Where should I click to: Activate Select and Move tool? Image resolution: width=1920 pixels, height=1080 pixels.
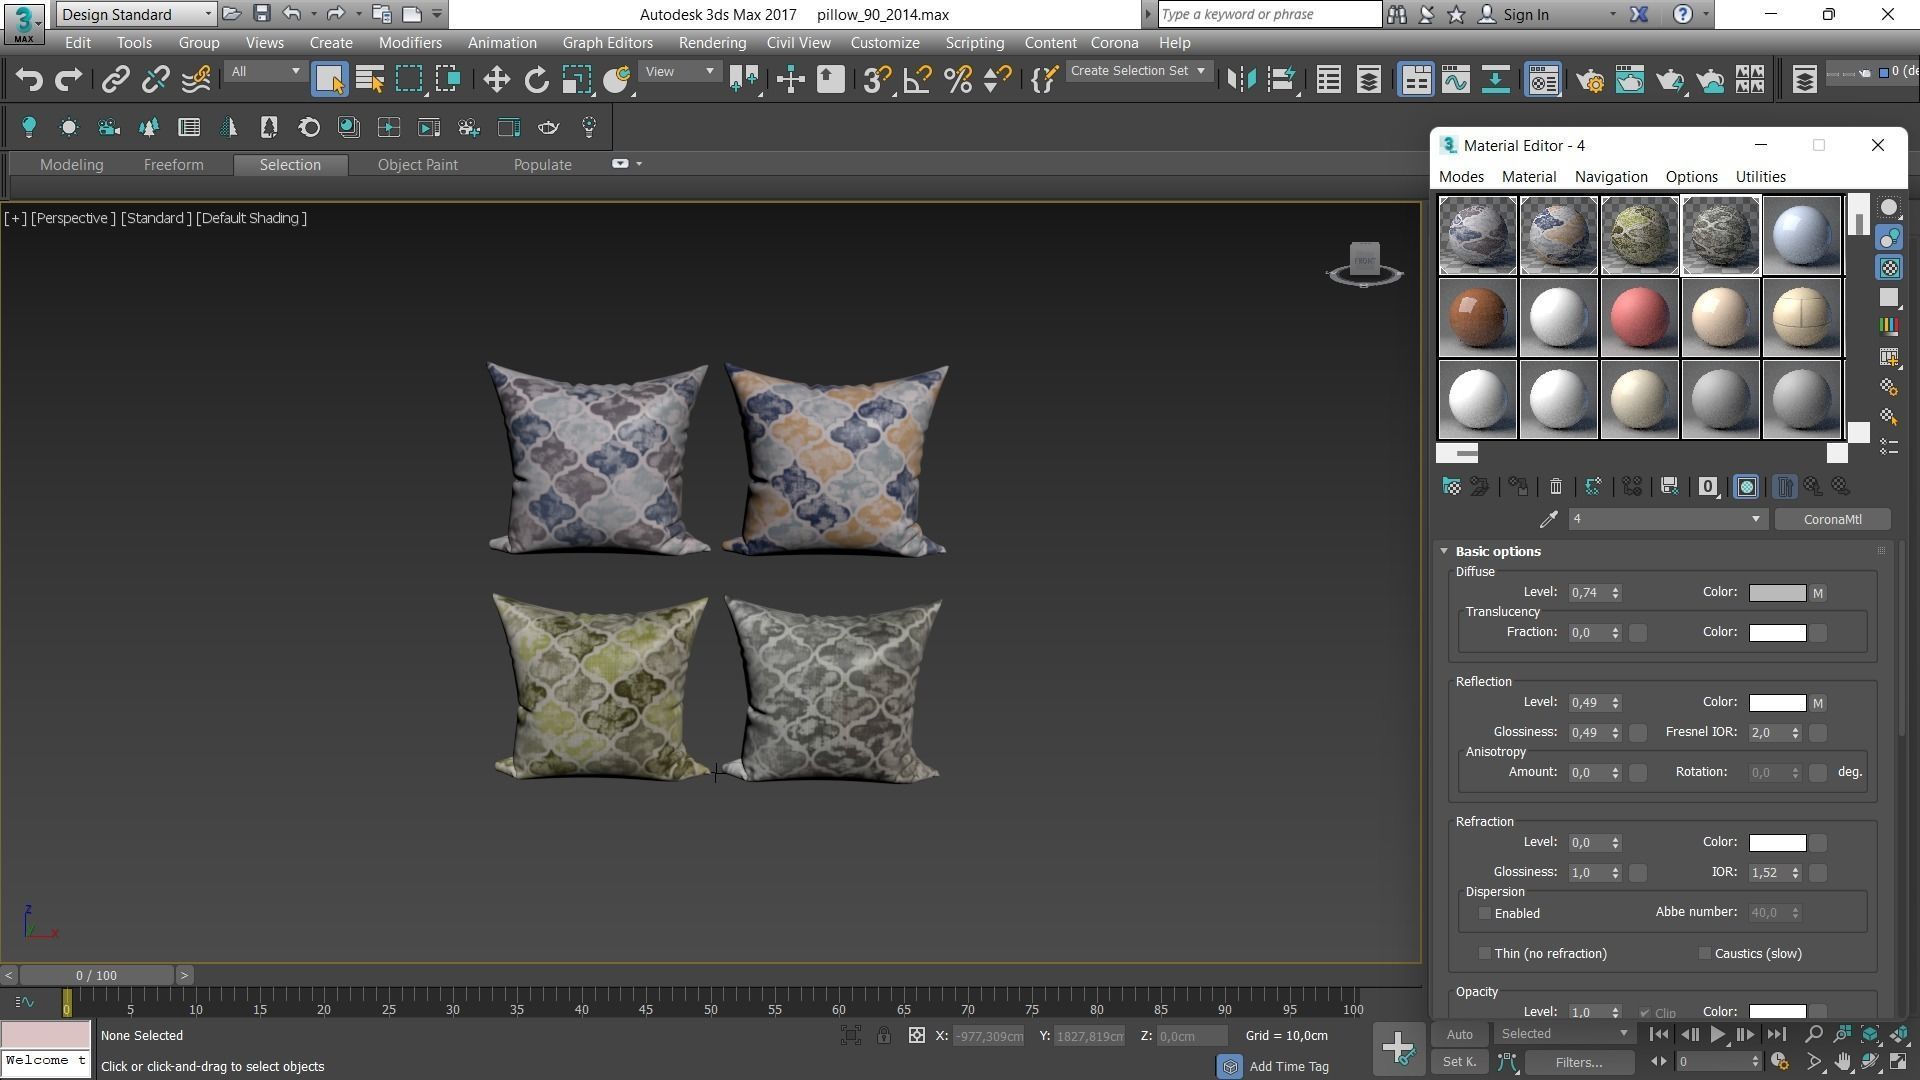(x=496, y=80)
